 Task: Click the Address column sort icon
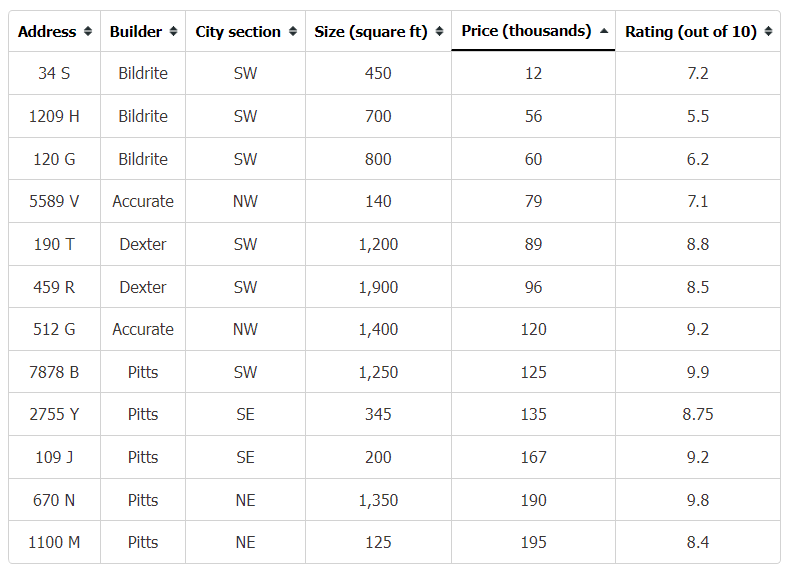point(88,31)
